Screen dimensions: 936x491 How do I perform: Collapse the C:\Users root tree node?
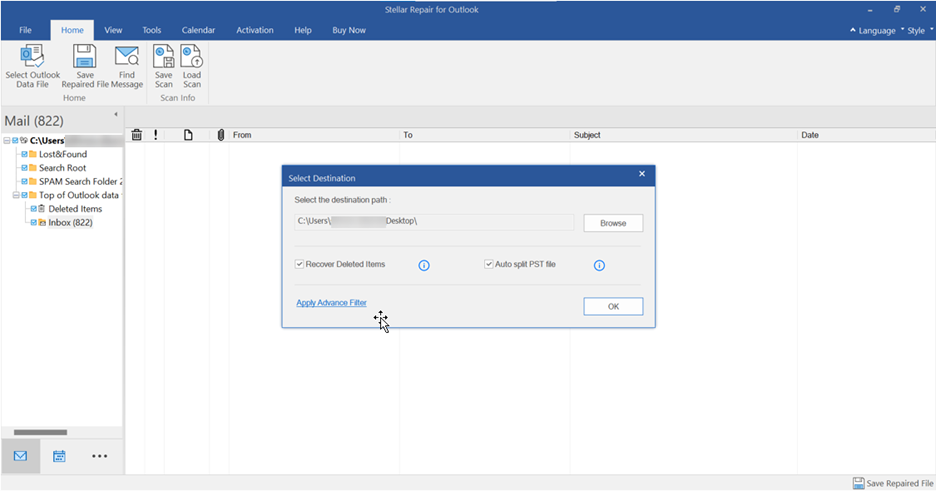7,141
